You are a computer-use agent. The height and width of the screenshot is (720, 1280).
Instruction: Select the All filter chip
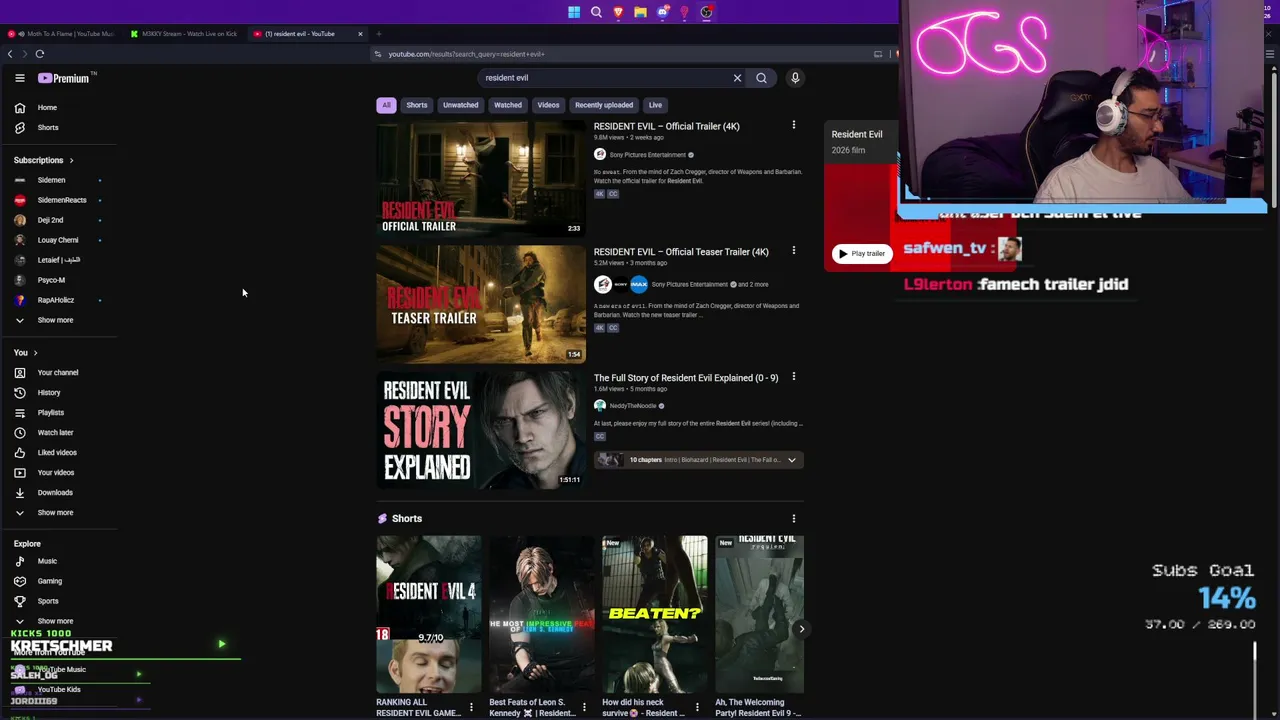386,105
